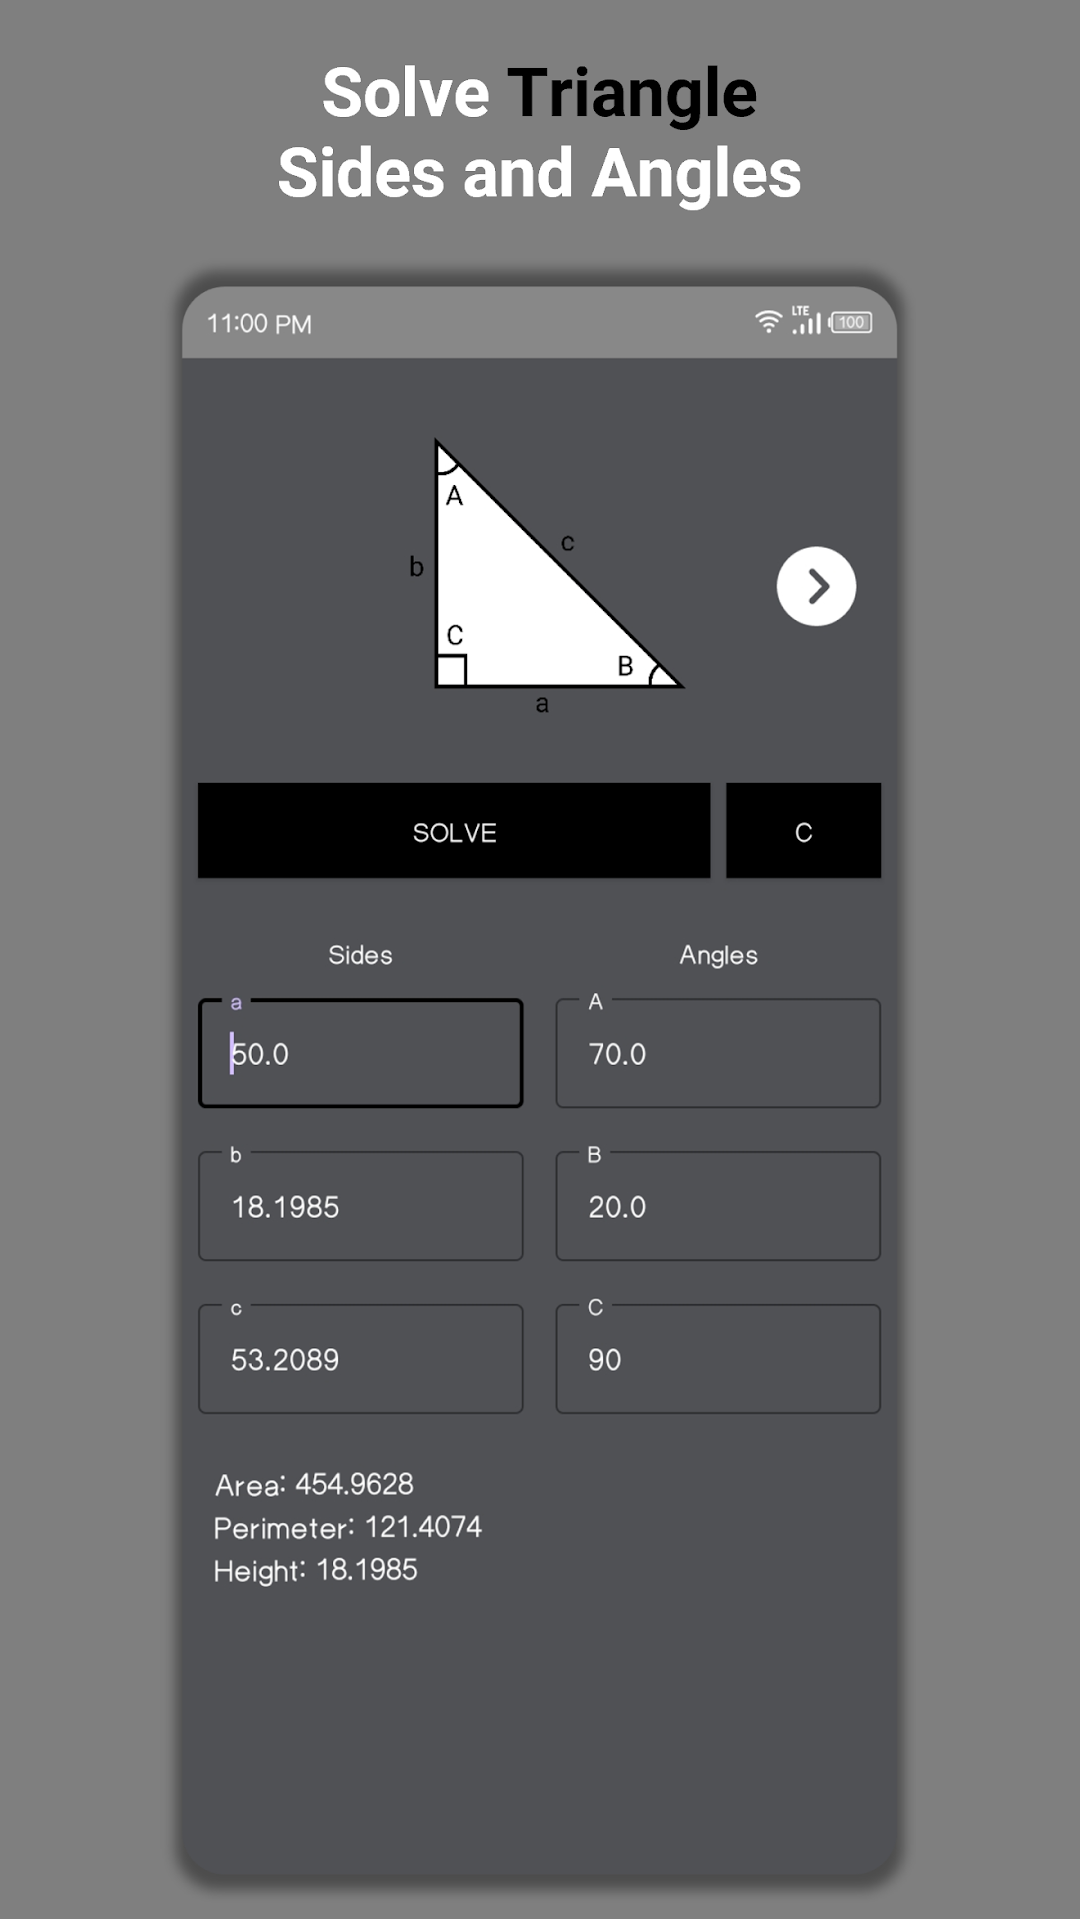Focus the side a input field
The image size is (1080, 1919).
point(361,1054)
